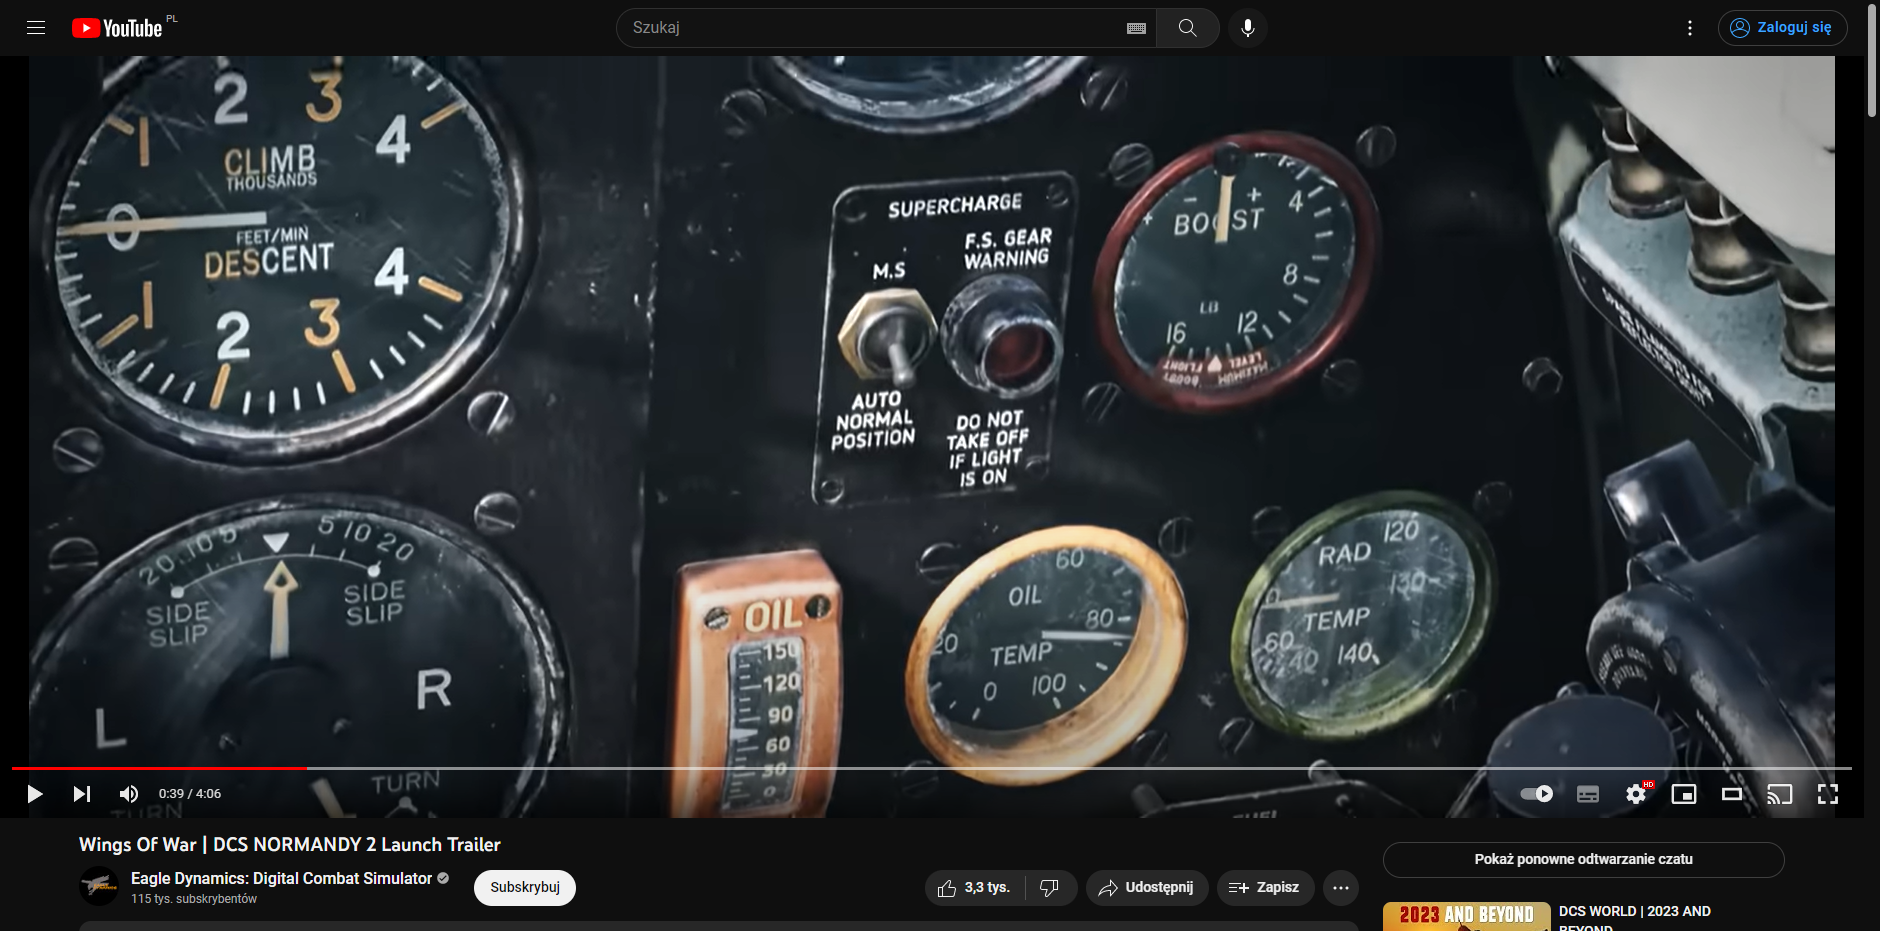Start voice search with microphone icon
This screenshot has height=931, width=1880.
pyautogui.click(x=1248, y=28)
